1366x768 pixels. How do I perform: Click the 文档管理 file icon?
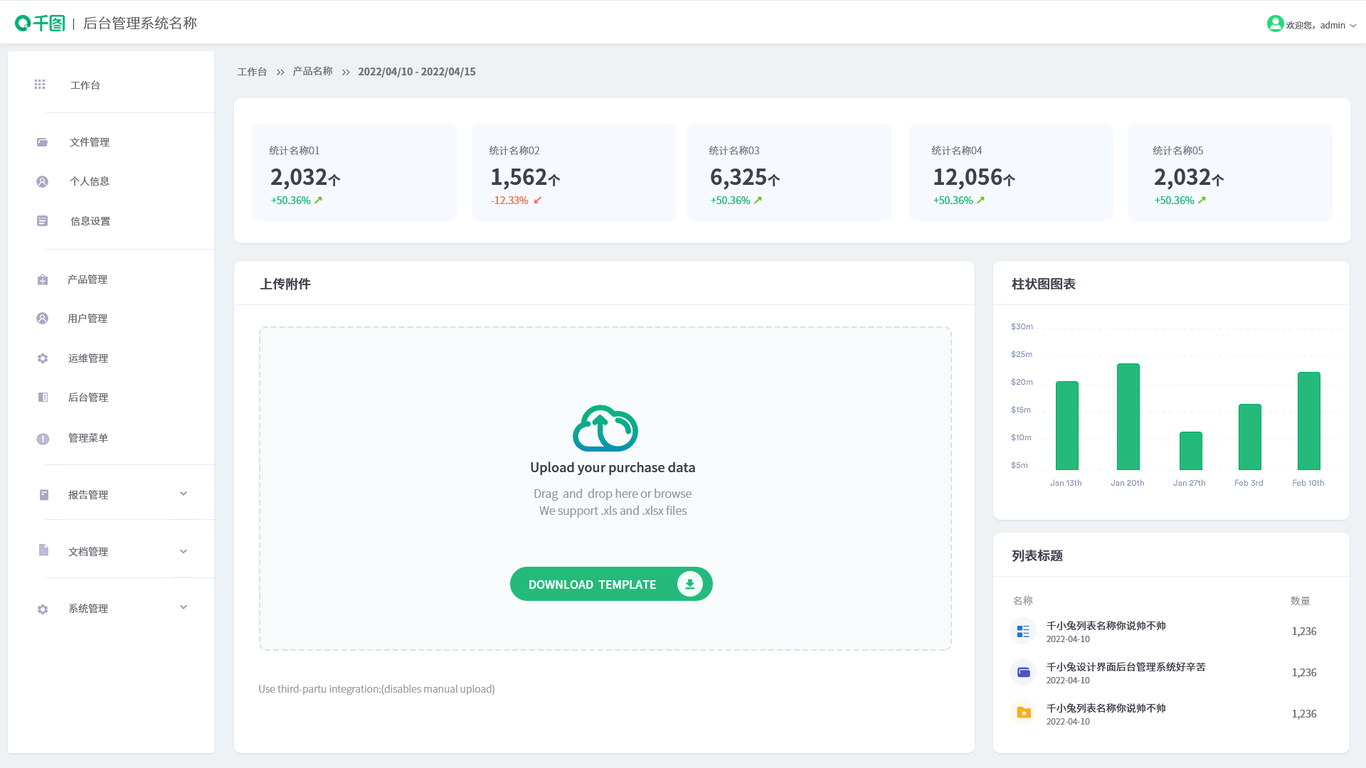coord(43,550)
